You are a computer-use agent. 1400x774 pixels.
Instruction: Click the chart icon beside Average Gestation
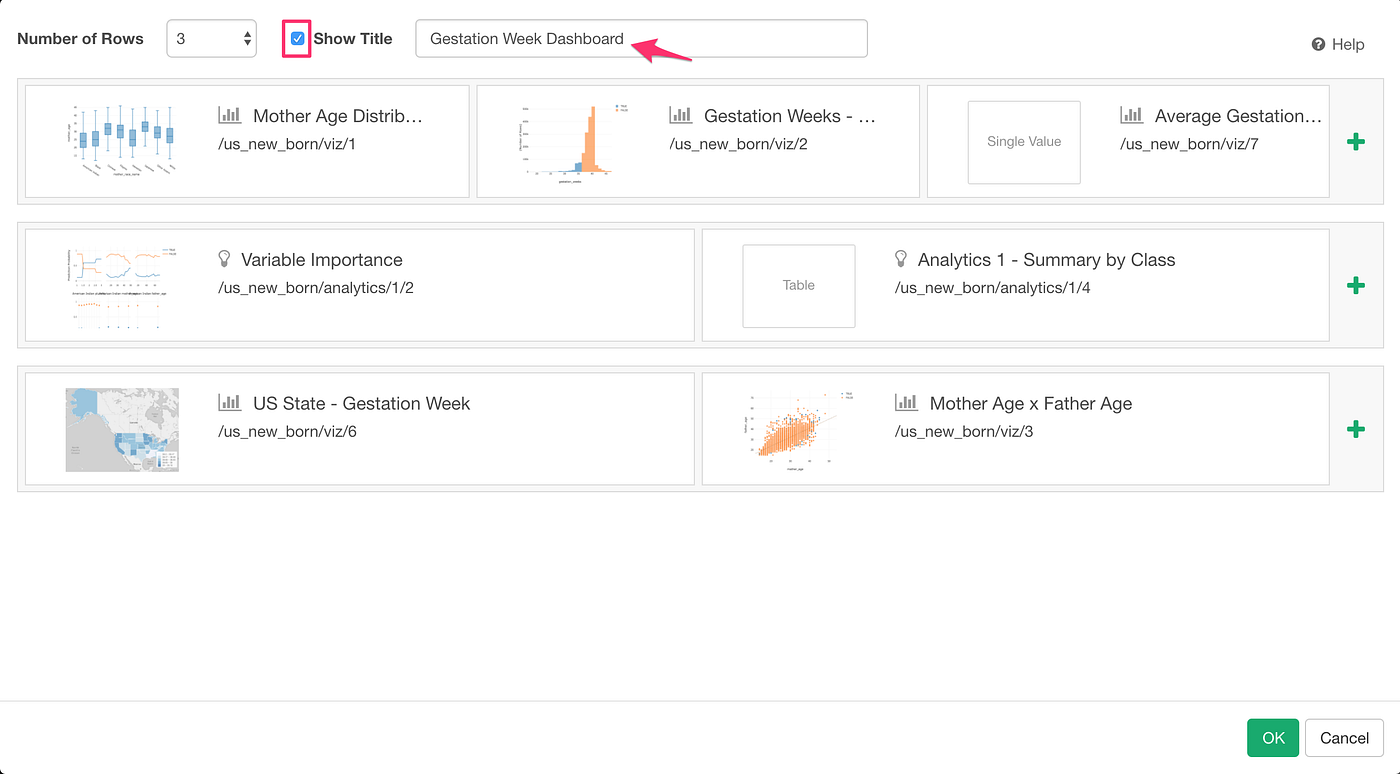click(x=1133, y=115)
